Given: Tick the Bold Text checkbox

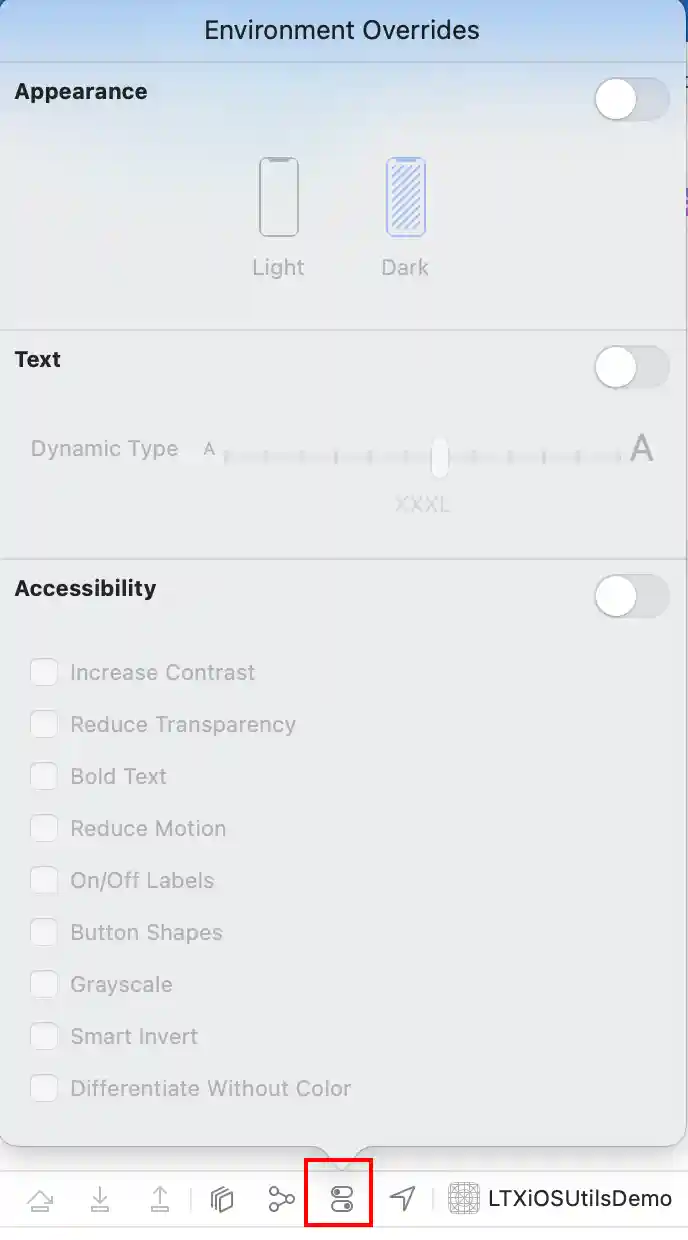Looking at the screenshot, I should (44, 776).
